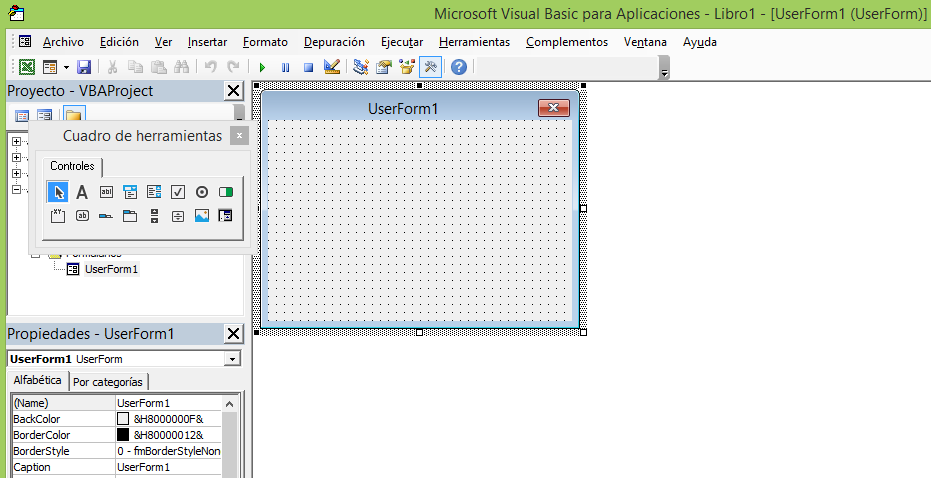The image size is (931, 478).
Task: Click the Insert UserForm toolbar icon
Action: tap(50, 67)
